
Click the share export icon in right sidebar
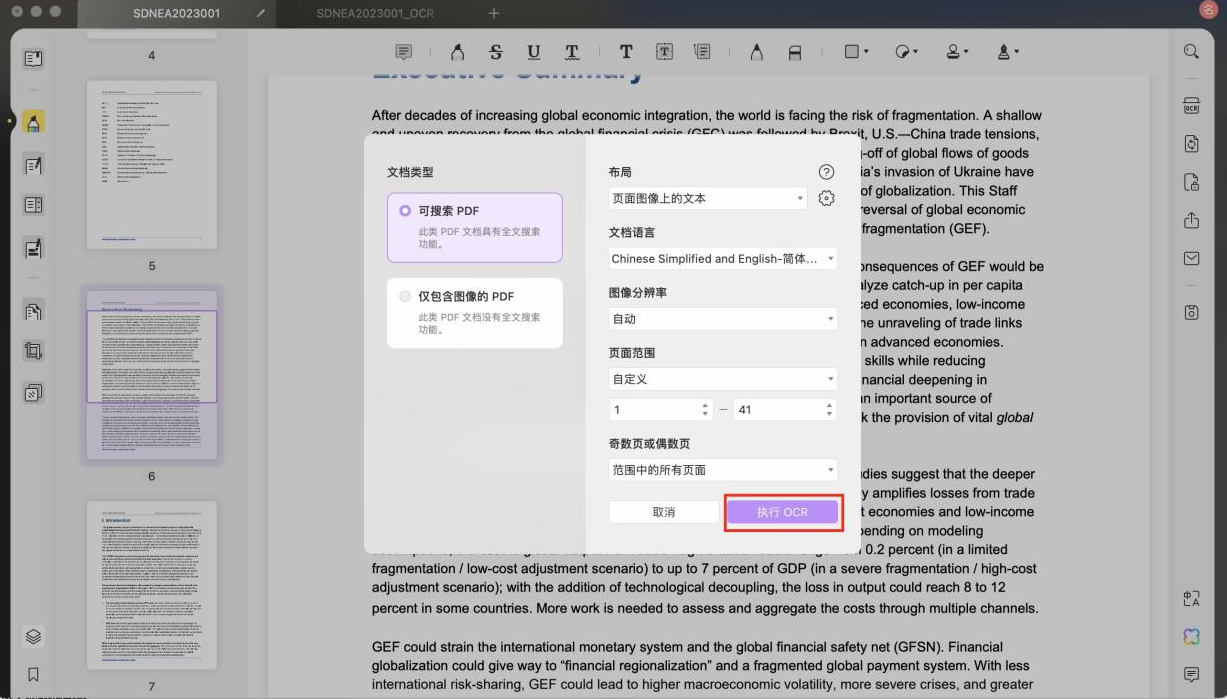pos(1191,220)
